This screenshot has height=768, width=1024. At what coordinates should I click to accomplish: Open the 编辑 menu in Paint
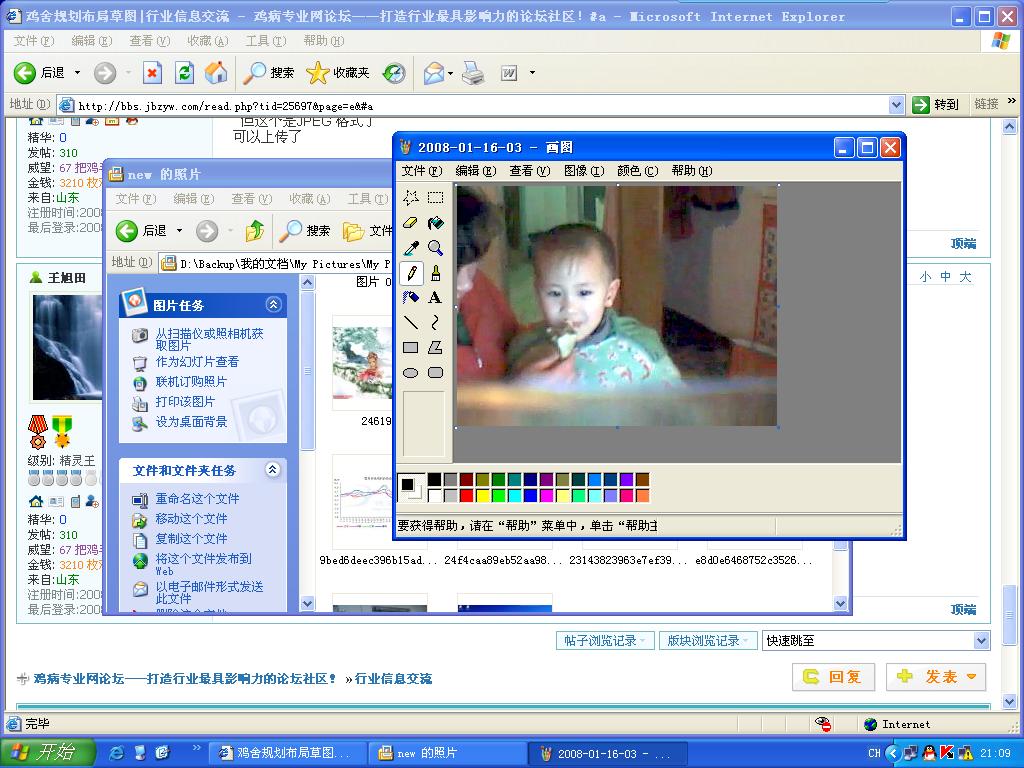475,171
